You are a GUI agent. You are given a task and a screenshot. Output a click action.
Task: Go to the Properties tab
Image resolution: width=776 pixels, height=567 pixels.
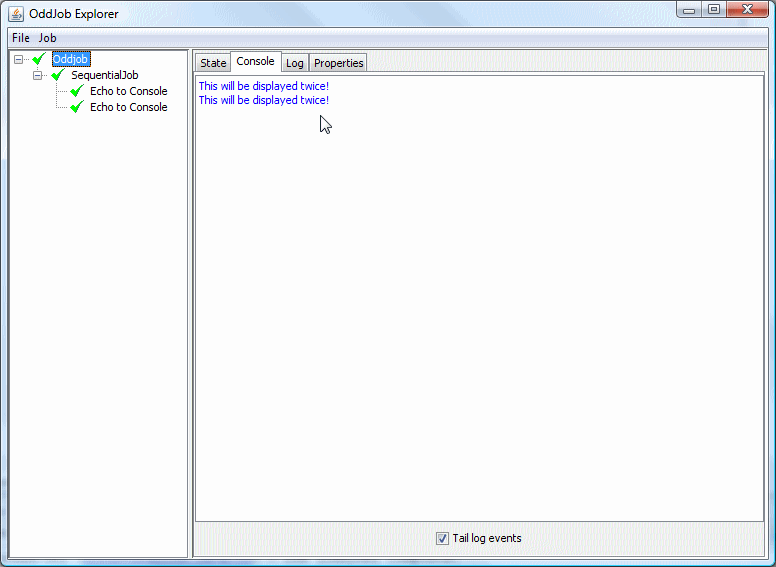coord(338,63)
